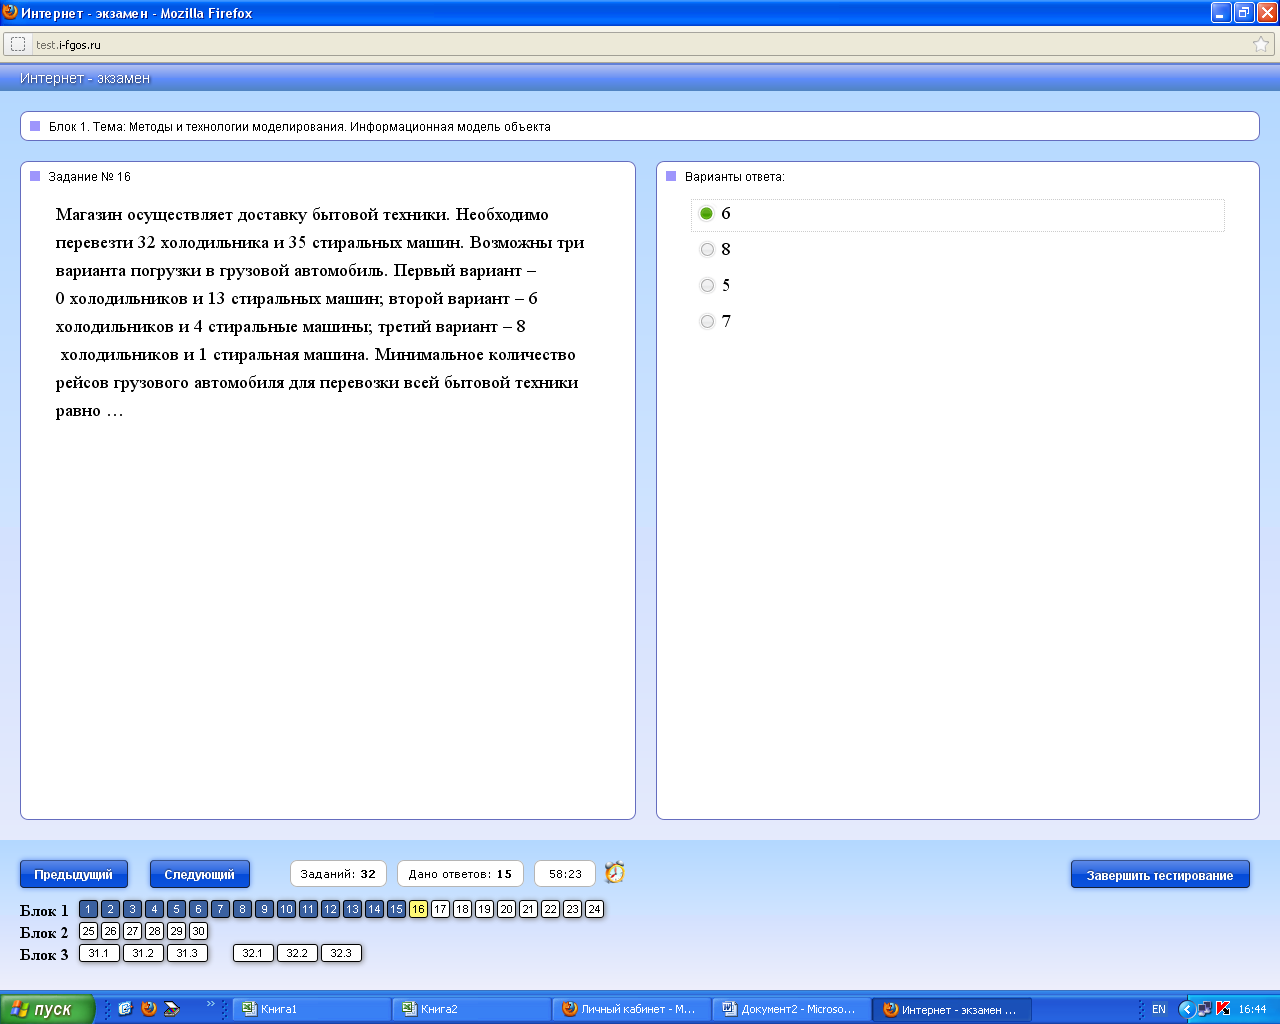This screenshot has height=1024, width=1280.
Task: Jump to question 30
Action: [x=198, y=931]
